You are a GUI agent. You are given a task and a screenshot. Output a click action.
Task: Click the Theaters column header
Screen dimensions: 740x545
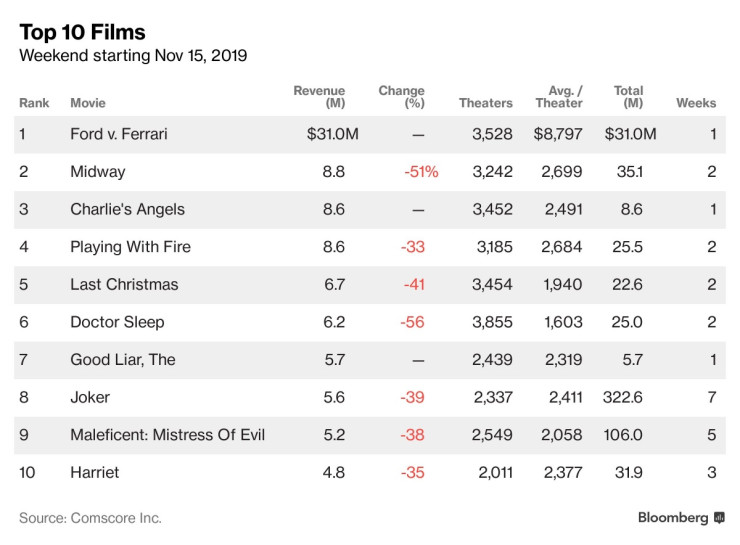(485, 103)
